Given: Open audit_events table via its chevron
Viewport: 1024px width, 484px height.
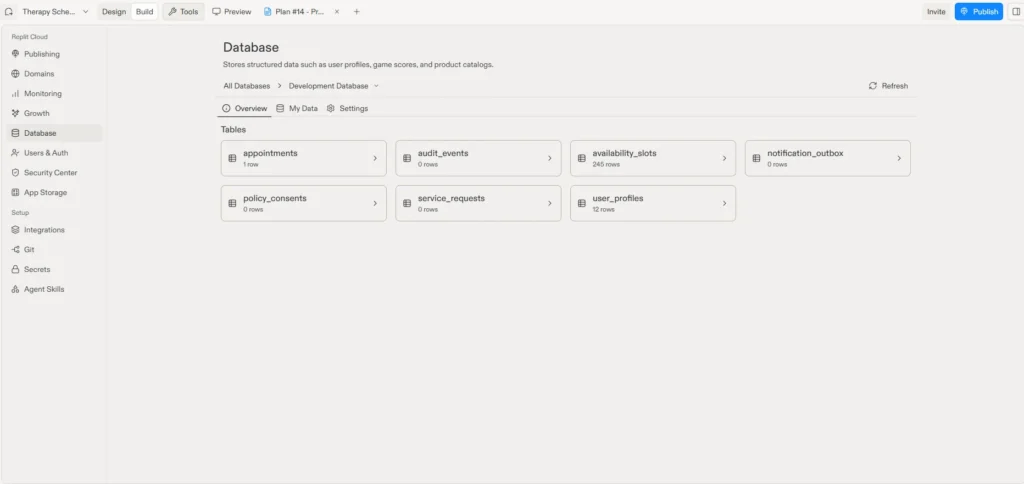Looking at the screenshot, I should (x=550, y=158).
